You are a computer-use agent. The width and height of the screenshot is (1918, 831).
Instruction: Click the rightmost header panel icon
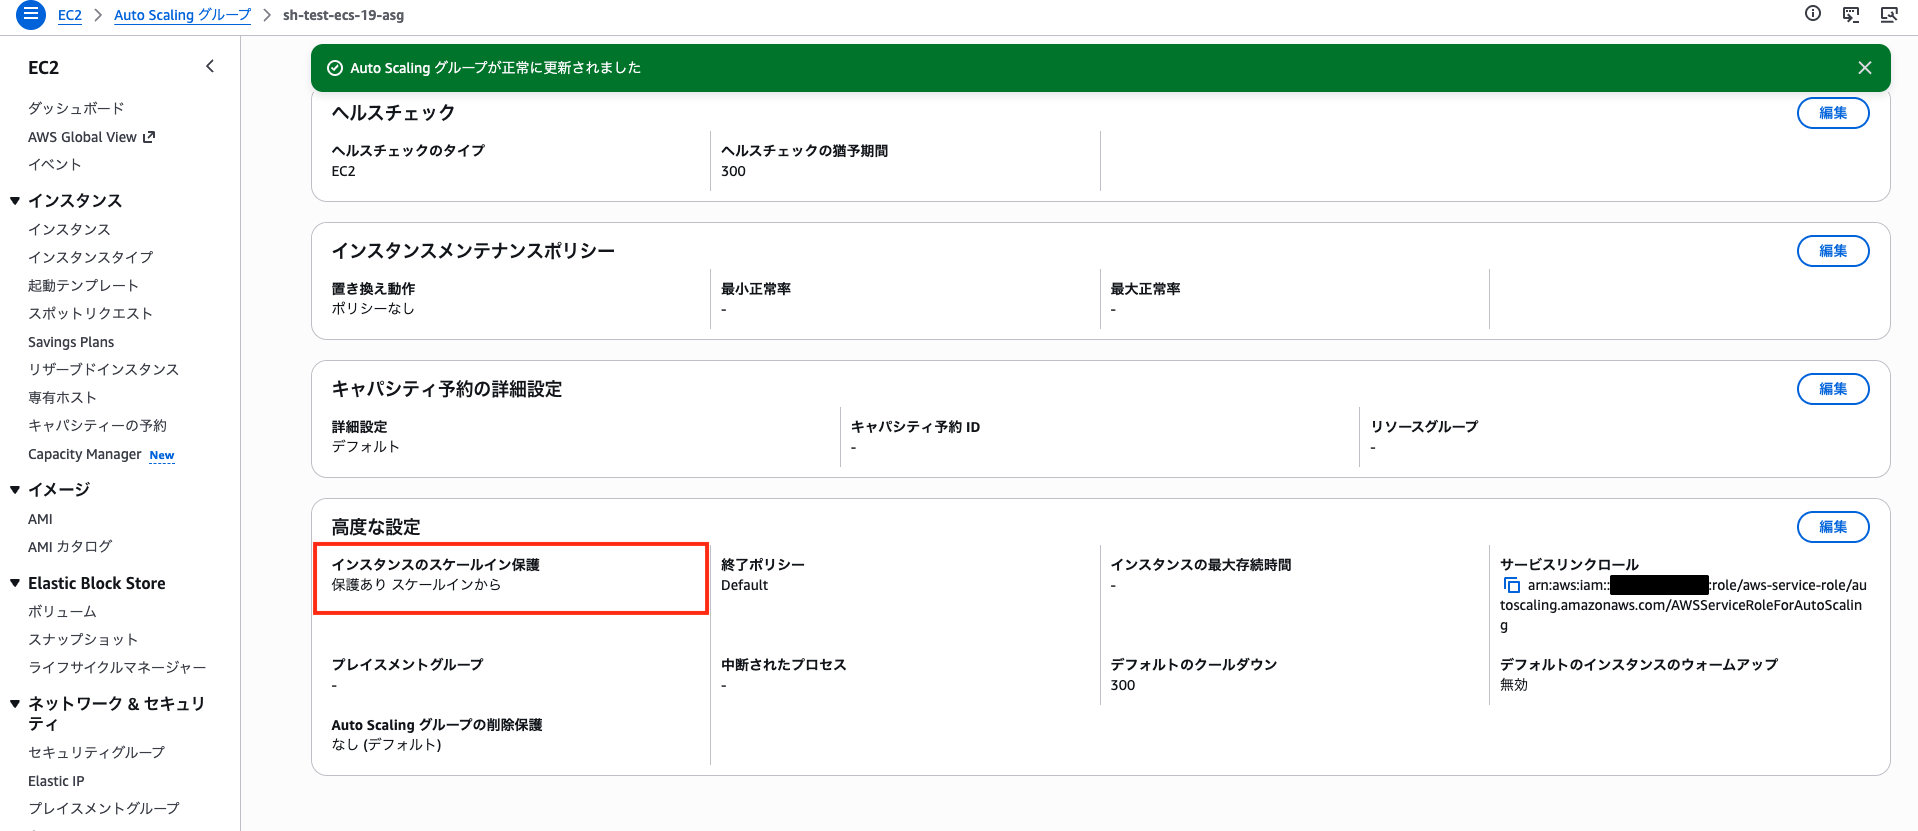coord(1889,14)
